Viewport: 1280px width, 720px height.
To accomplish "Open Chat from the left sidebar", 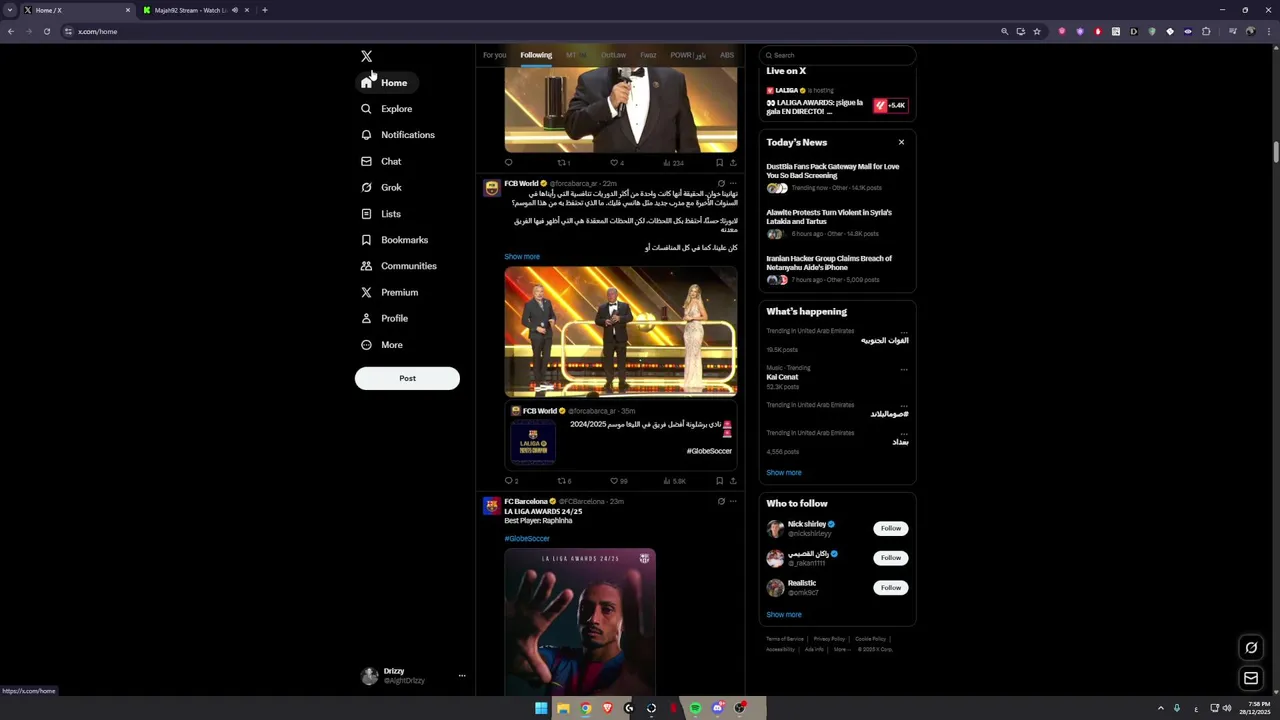I will point(381,161).
